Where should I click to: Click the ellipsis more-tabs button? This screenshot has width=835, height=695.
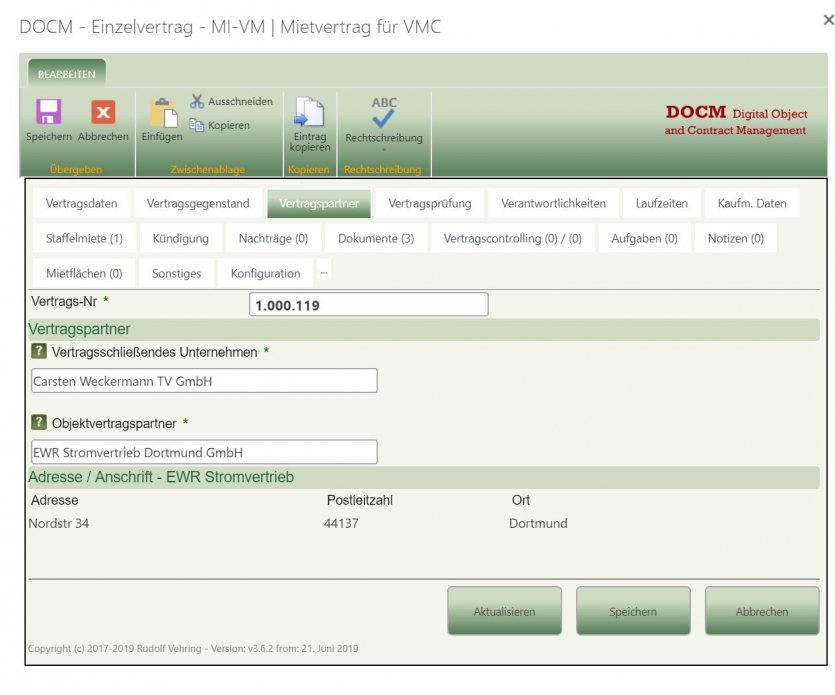[324, 272]
